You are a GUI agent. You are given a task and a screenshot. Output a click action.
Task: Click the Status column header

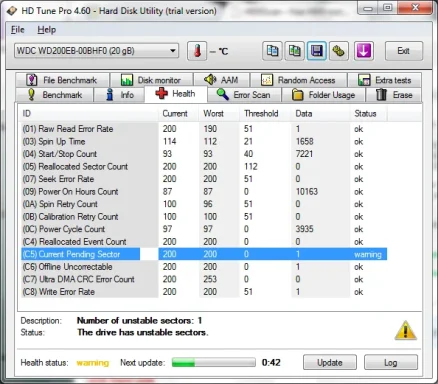(369, 114)
